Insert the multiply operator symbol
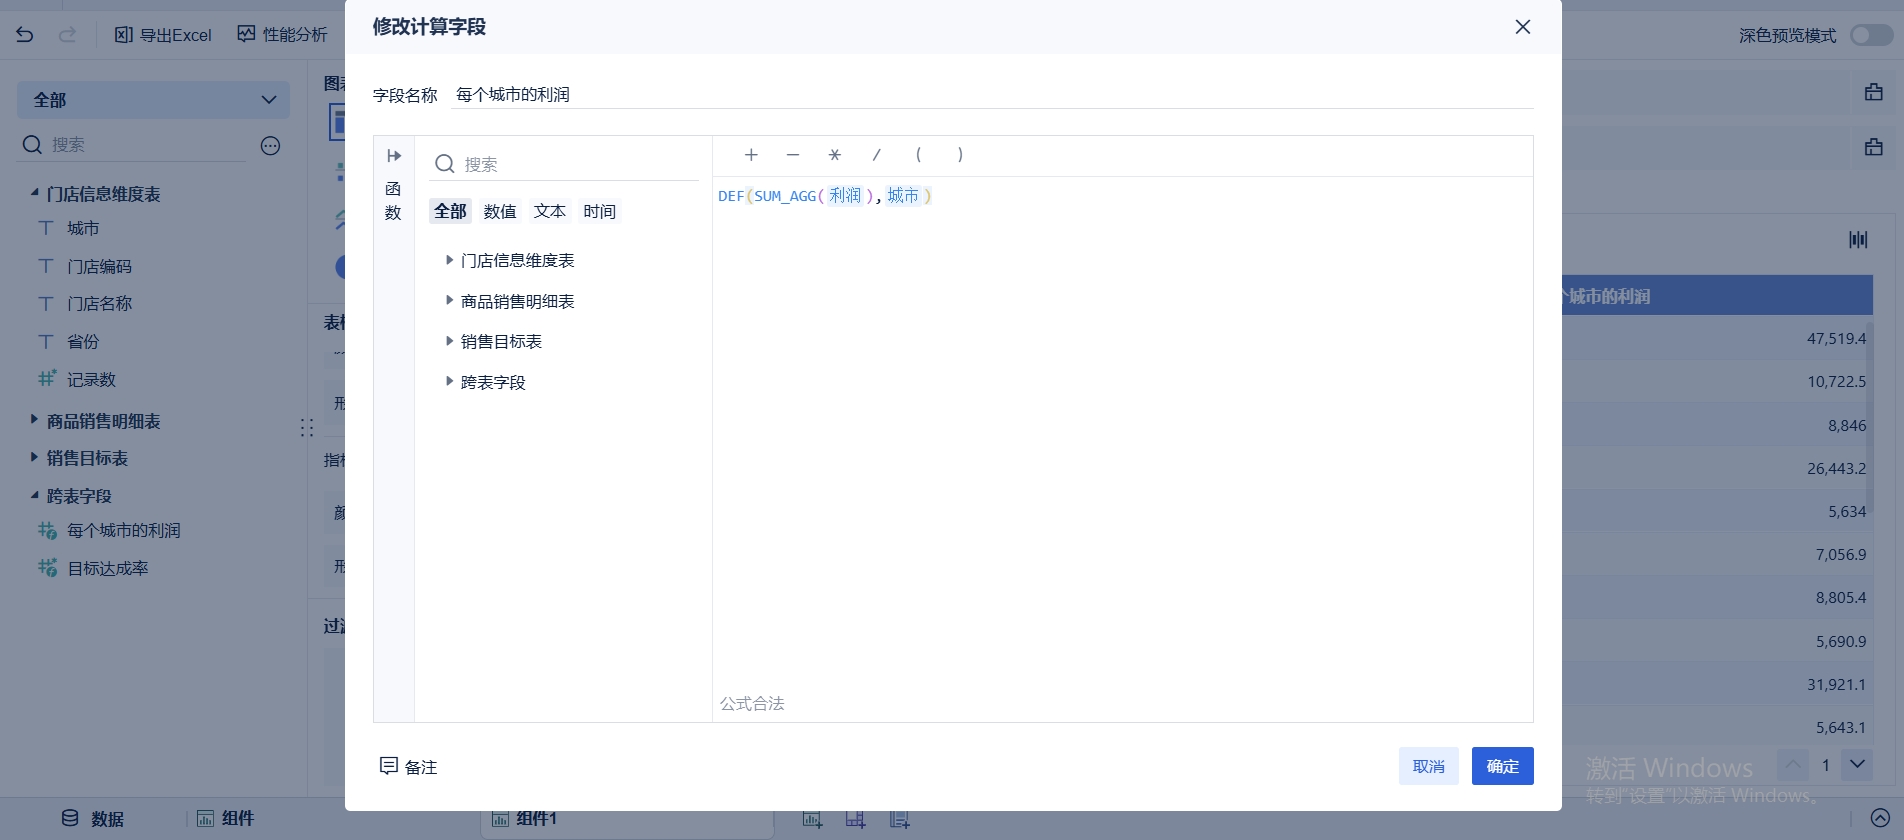 point(834,155)
